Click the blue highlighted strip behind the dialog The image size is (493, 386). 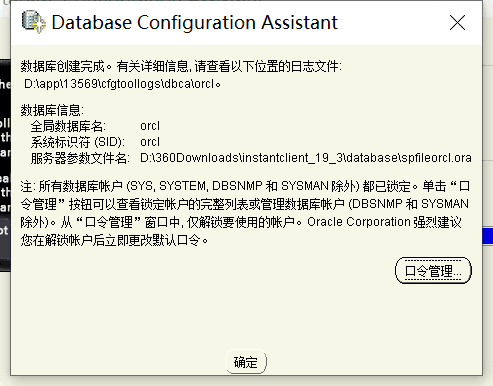[488, 236]
